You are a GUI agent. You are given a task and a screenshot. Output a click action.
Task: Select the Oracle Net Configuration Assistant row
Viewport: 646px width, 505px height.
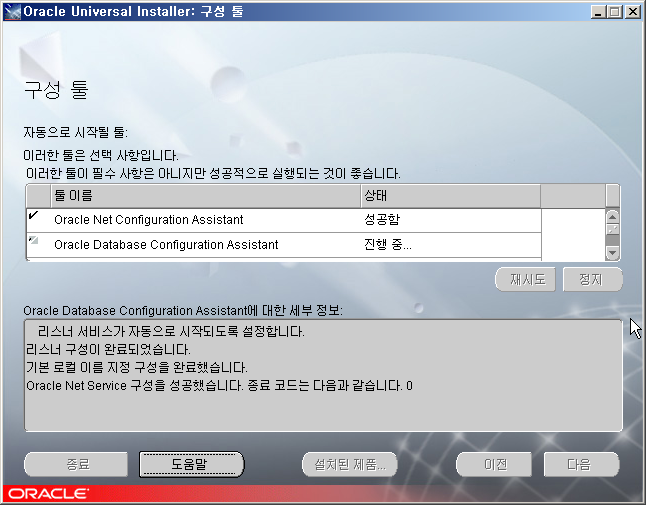click(x=284, y=220)
